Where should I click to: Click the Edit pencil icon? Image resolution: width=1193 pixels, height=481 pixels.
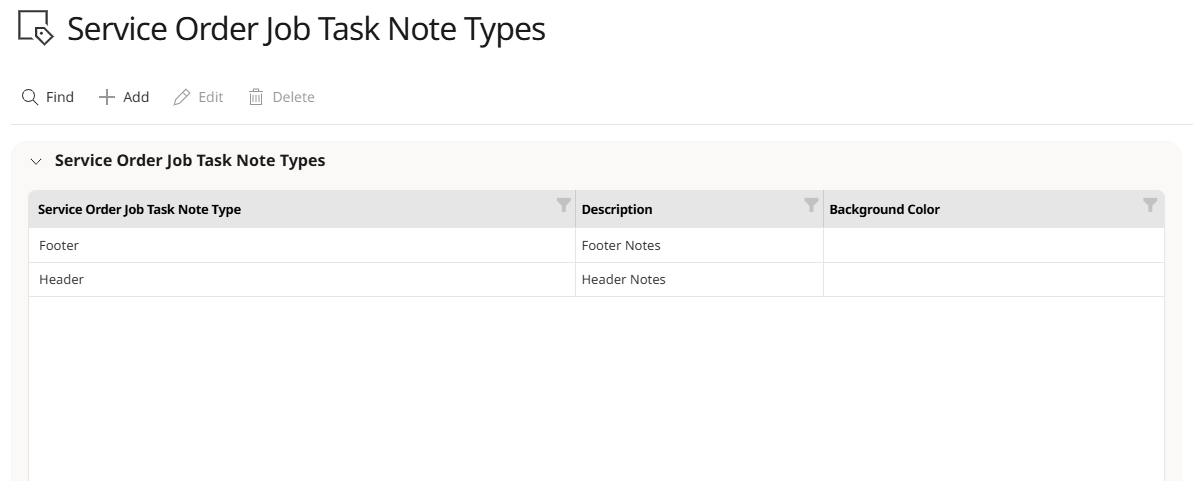[x=181, y=97]
